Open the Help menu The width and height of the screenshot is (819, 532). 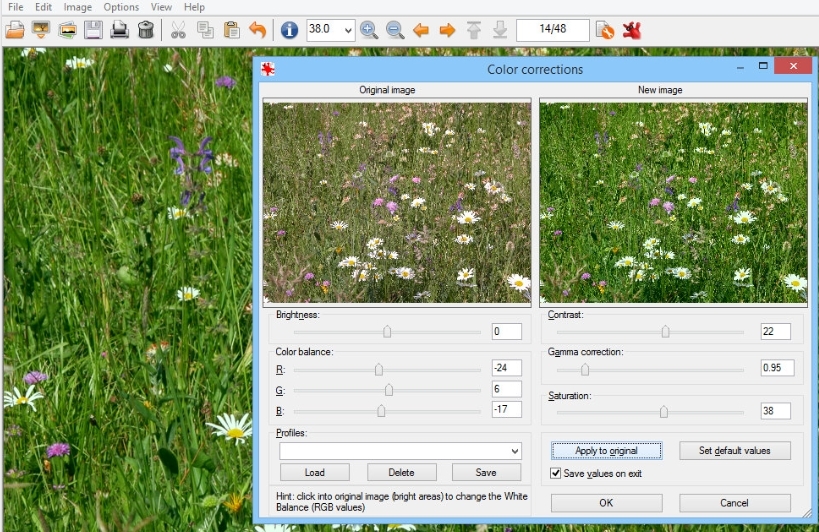click(194, 7)
